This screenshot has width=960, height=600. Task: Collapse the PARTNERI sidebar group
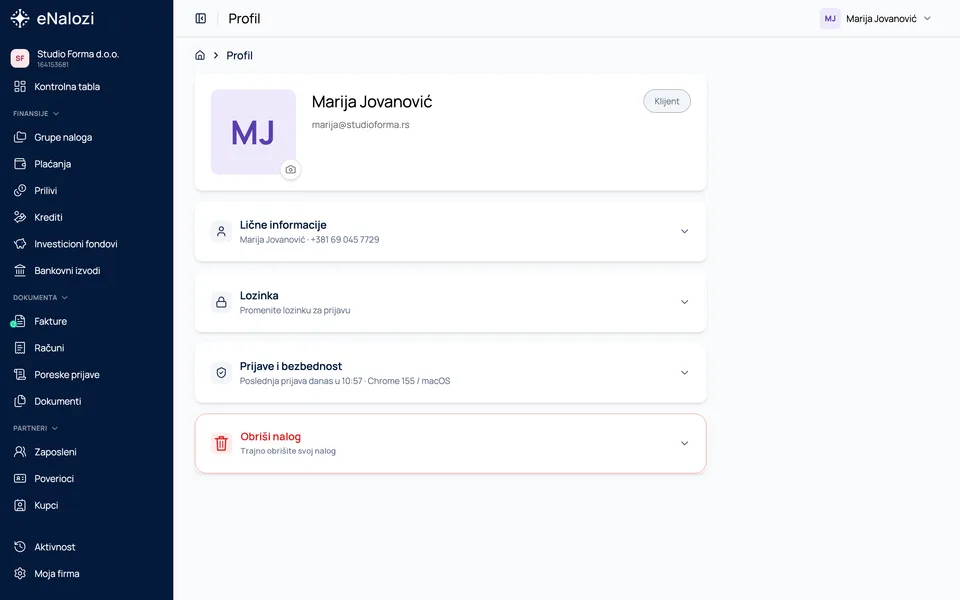(36, 428)
